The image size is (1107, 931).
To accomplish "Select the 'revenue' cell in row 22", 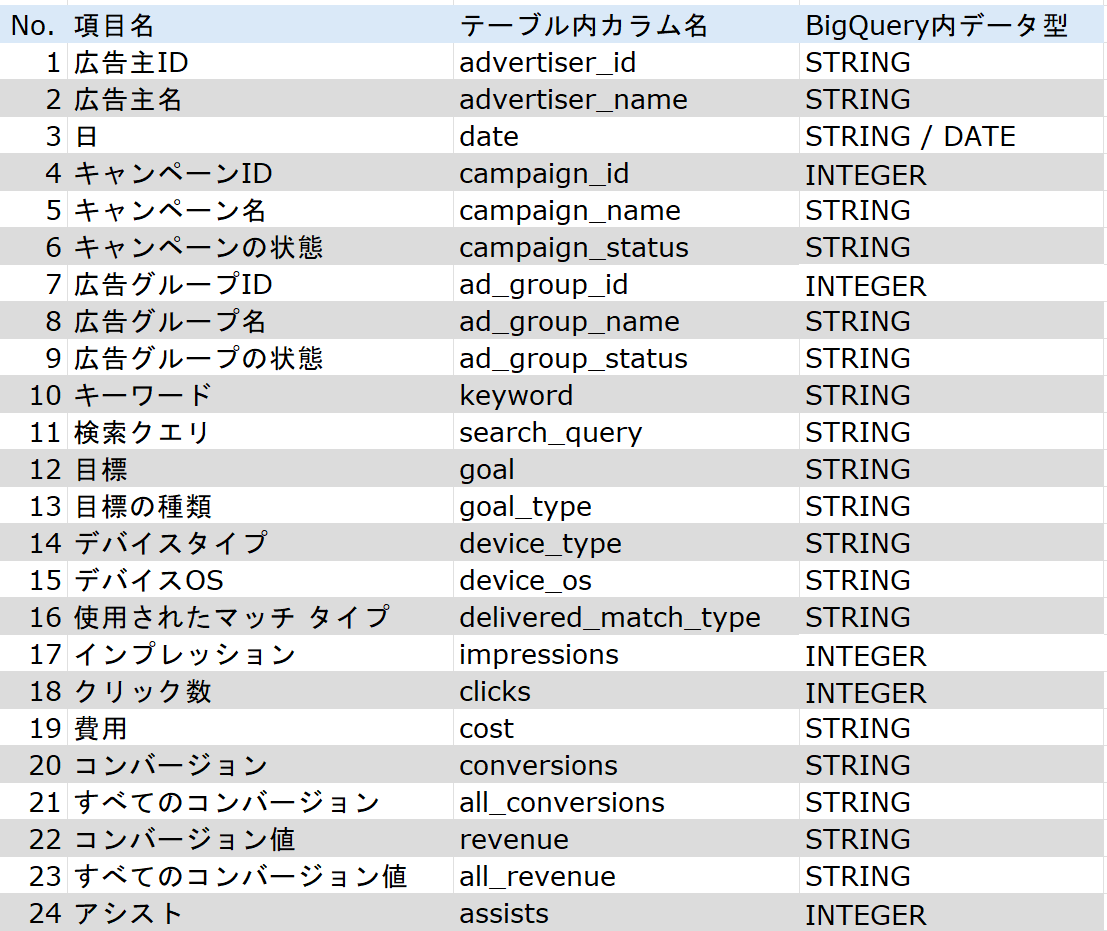I will click(626, 839).
